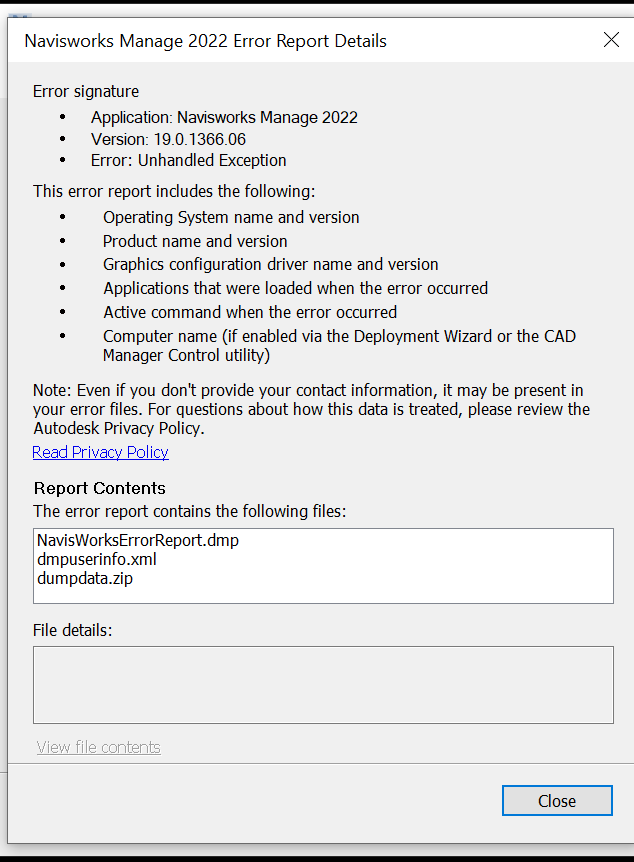634x862 pixels.
Task: Click the Graphics configuration driver item
Action: coord(270,264)
